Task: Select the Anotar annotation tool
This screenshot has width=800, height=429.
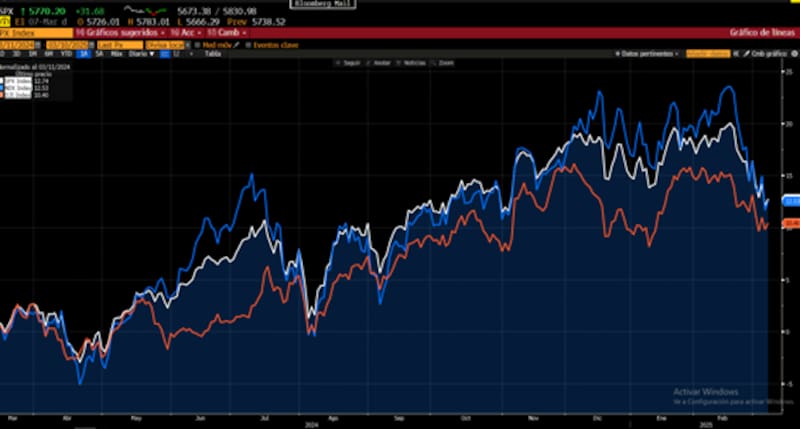Action: coord(379,62)
